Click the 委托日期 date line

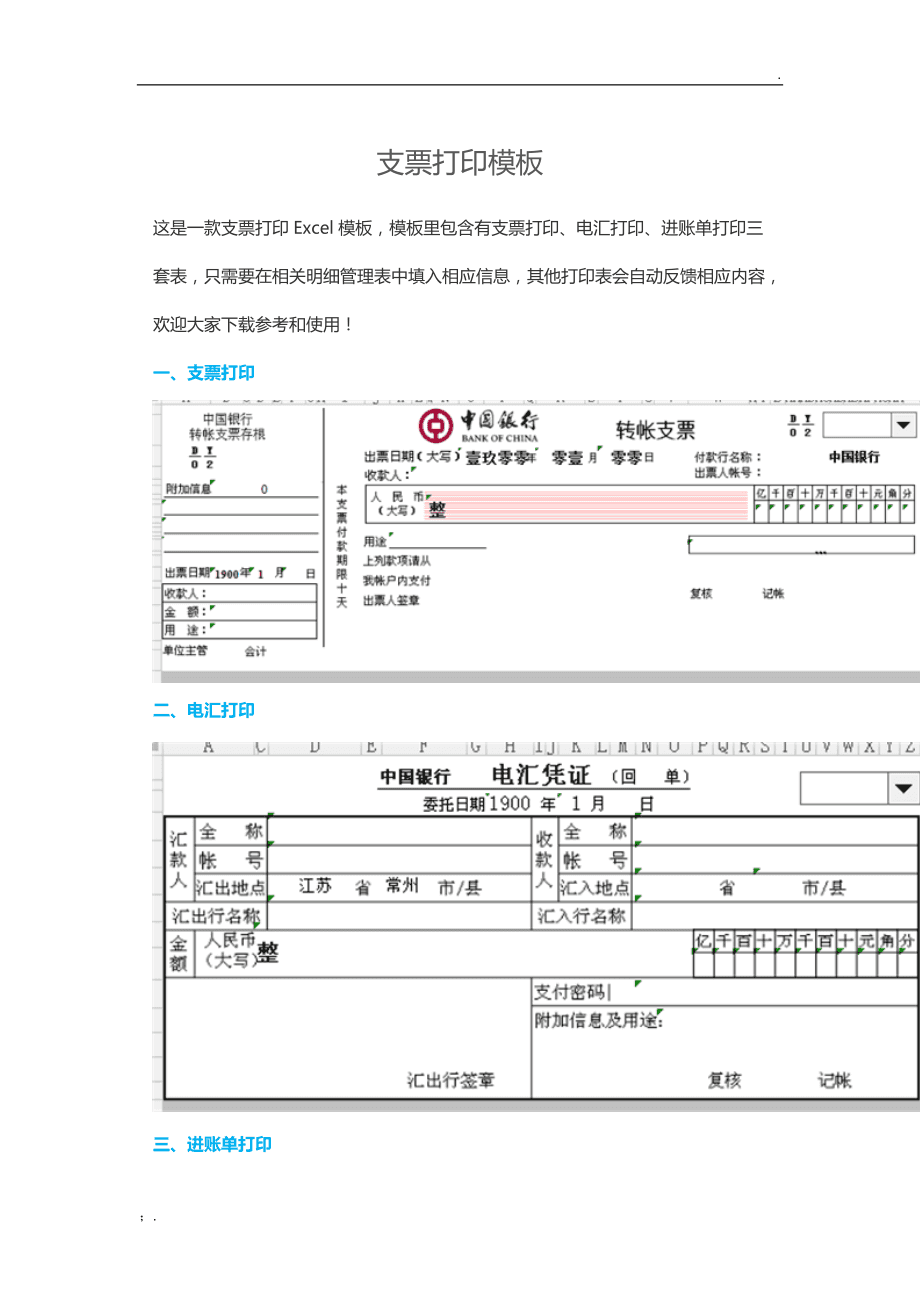[x=539, y=803]
